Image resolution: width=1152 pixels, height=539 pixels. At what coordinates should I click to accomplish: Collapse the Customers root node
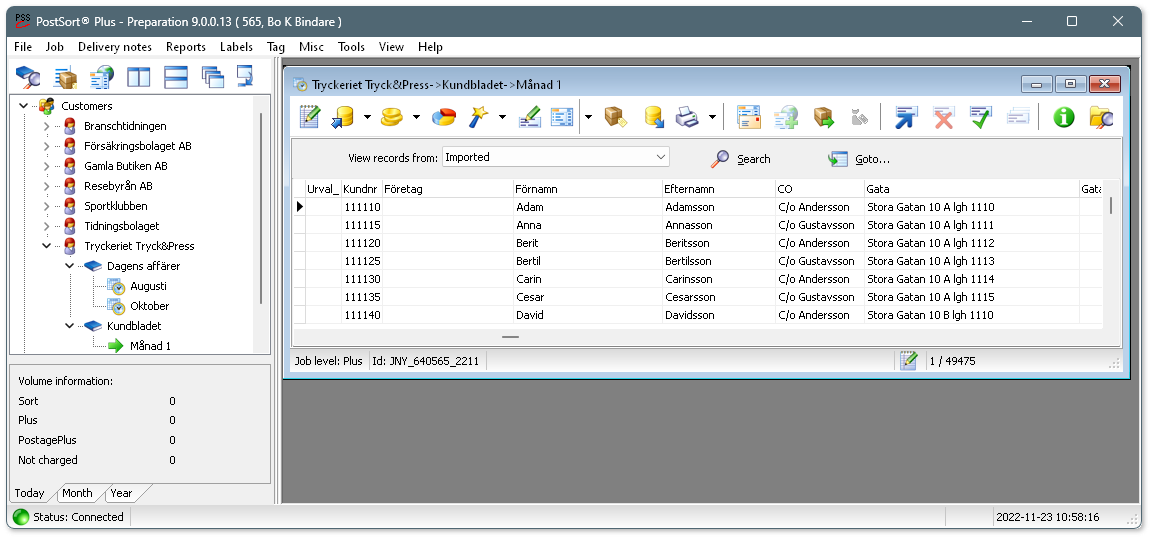coord(24,106)
